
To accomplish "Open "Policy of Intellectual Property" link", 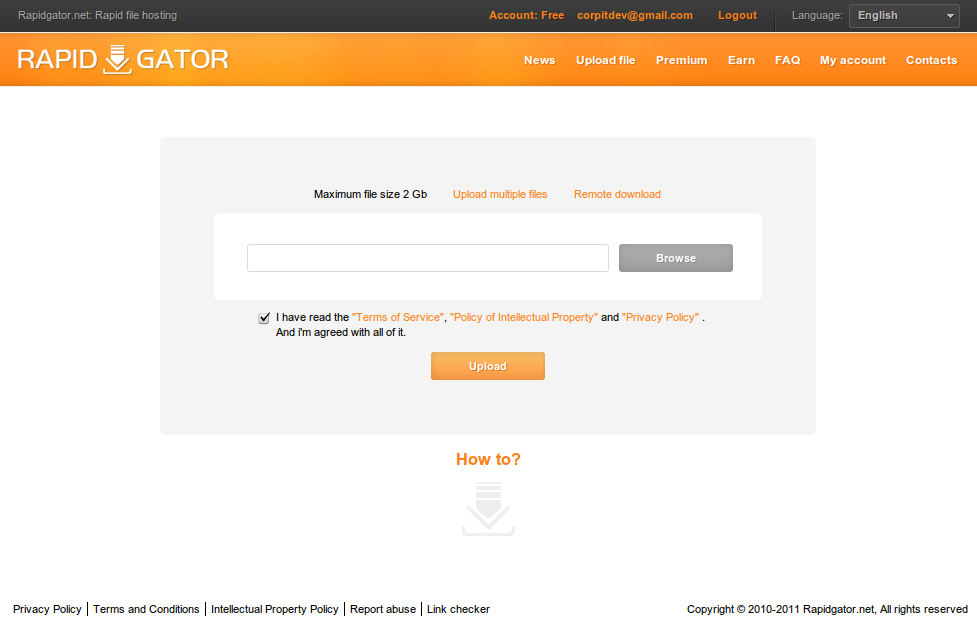I will tap(523, 317).
